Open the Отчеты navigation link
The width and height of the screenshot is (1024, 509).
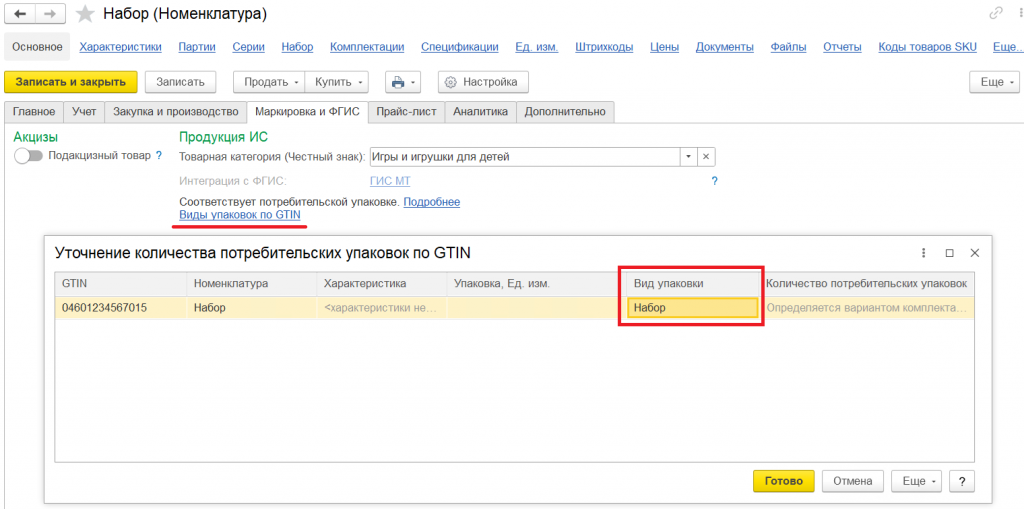[x=842, y=47]
